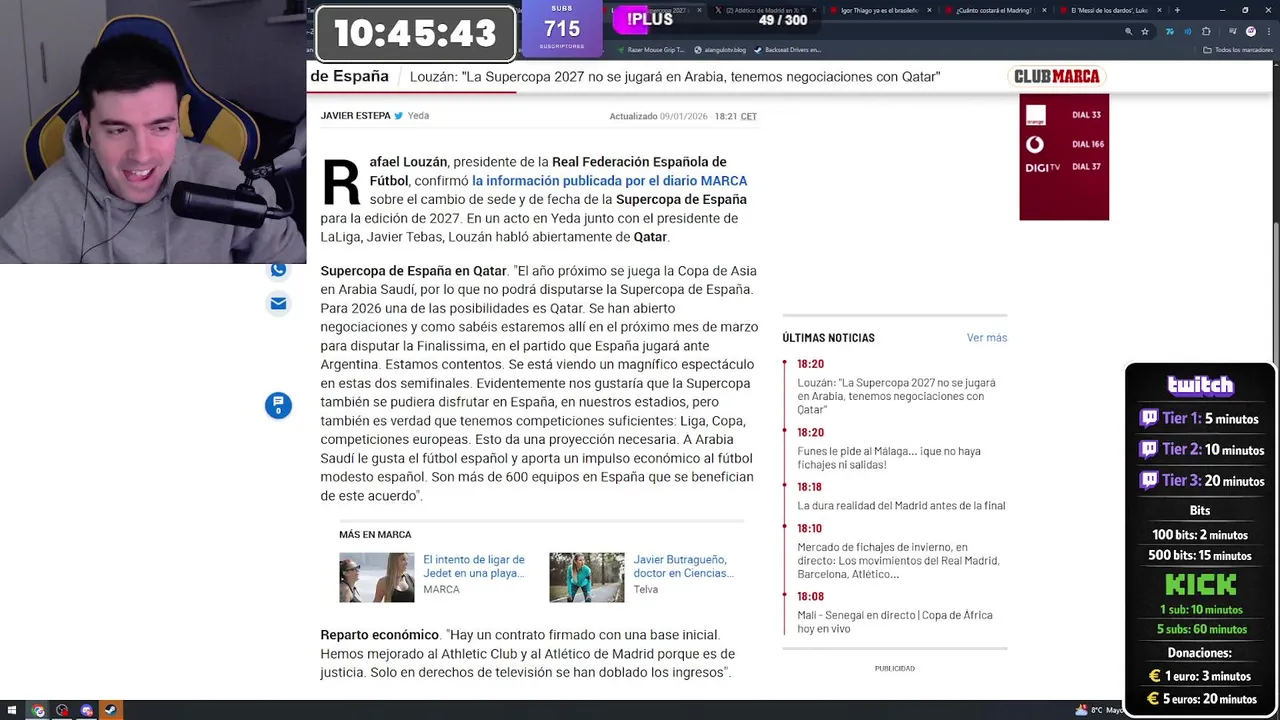This screenshot has height=720, width=1280.
Task: Open the Chrome three-dot menu
Action: pos(1267,32)
